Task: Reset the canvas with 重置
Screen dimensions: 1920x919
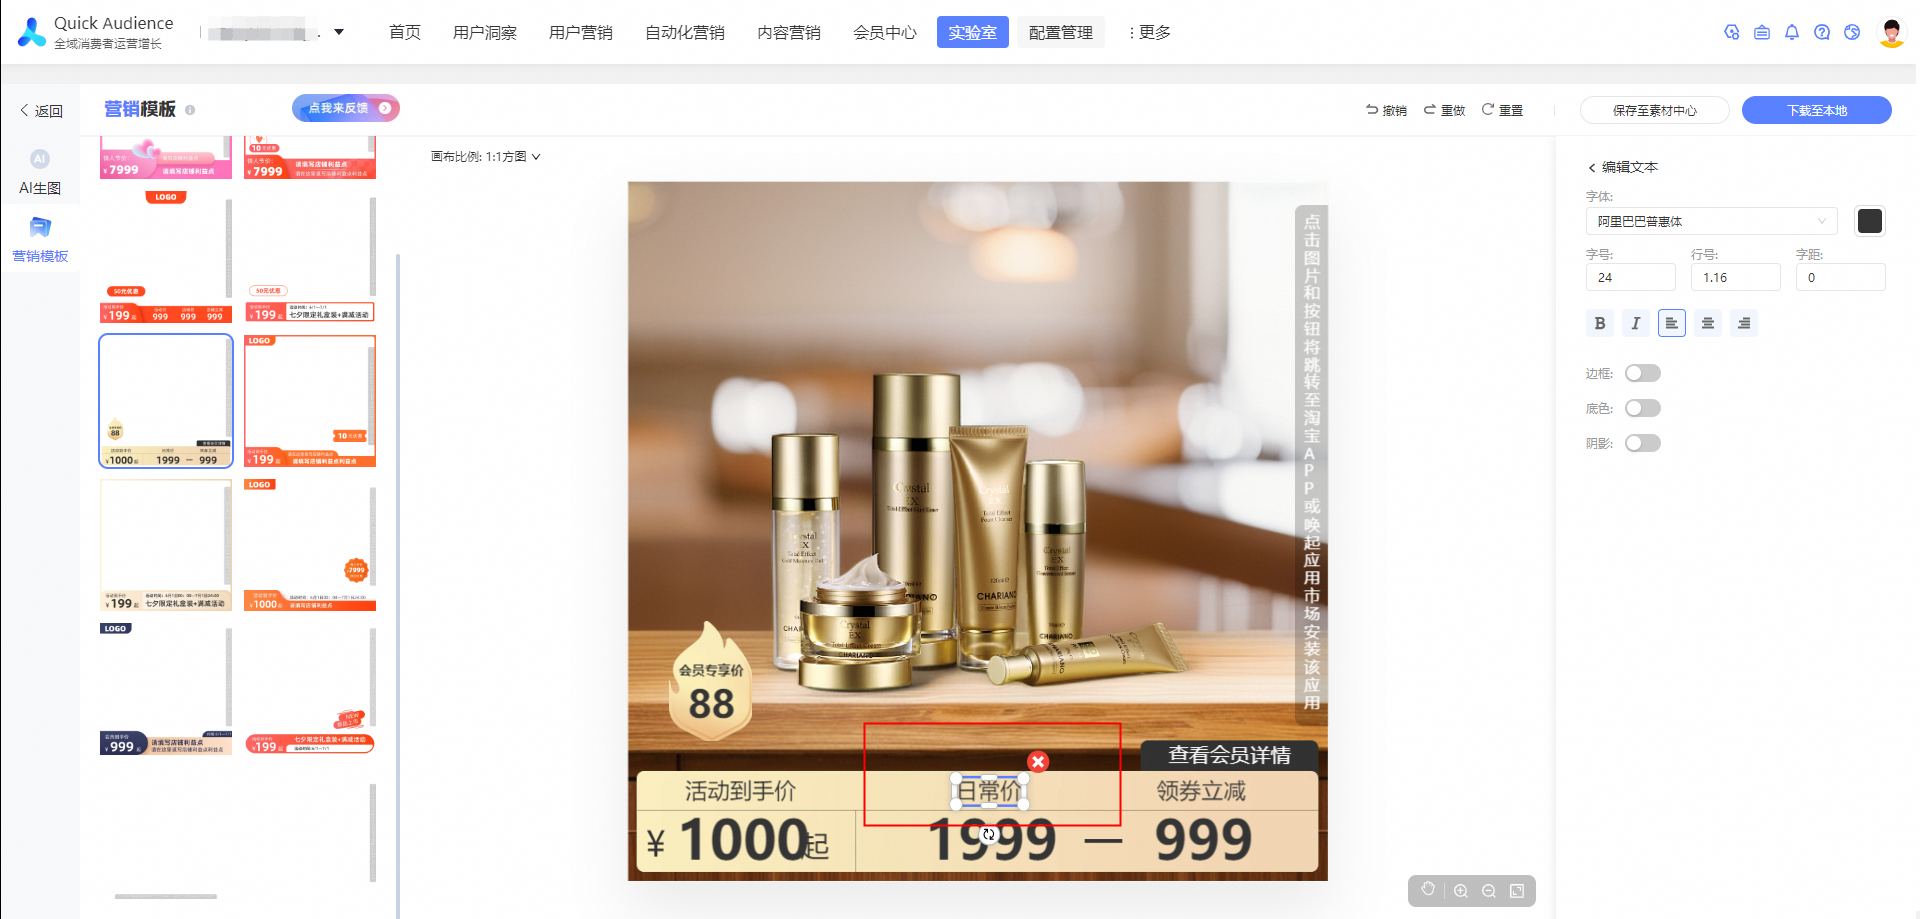Action: 1502,110
